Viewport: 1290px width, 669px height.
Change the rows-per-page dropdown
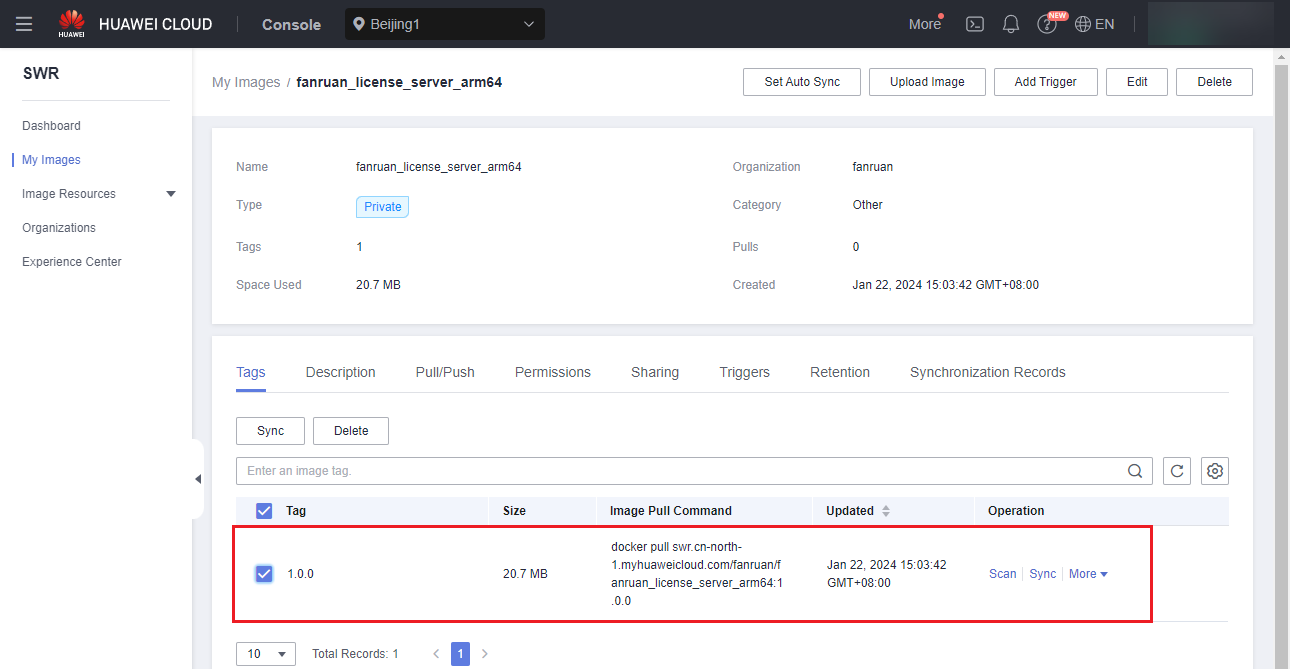coord(266,654)
